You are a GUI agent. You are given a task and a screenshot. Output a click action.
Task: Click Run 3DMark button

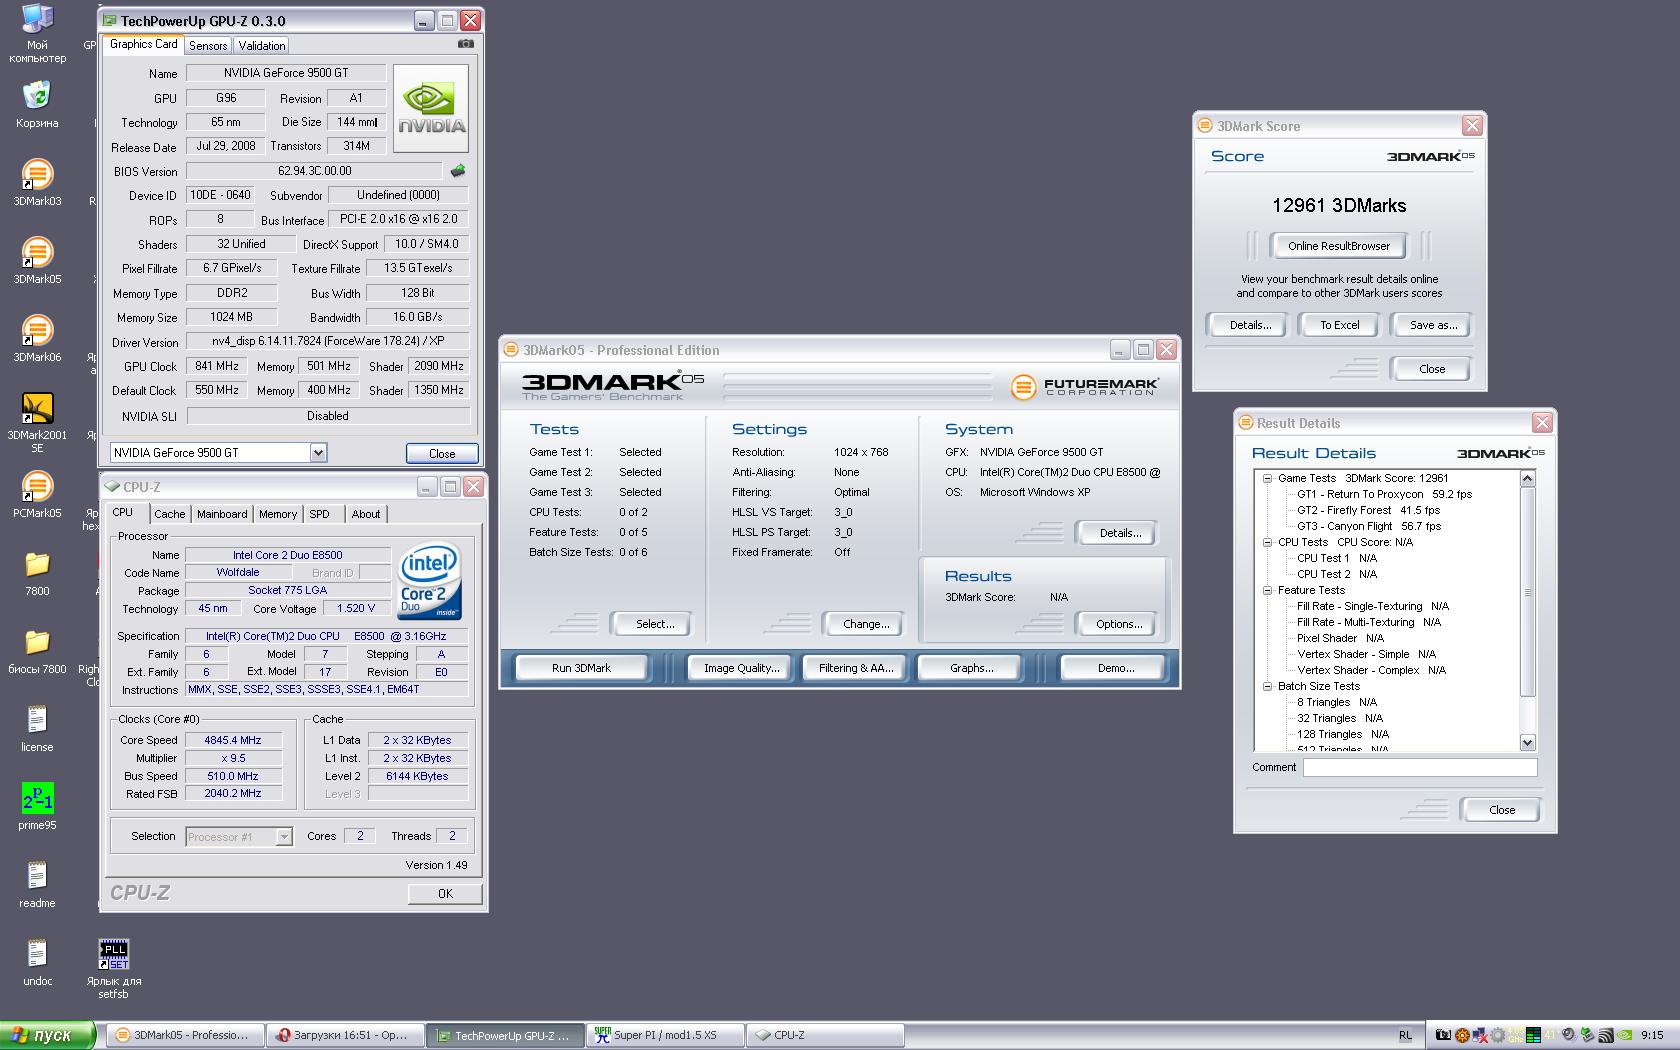click(x=581, y=668)
